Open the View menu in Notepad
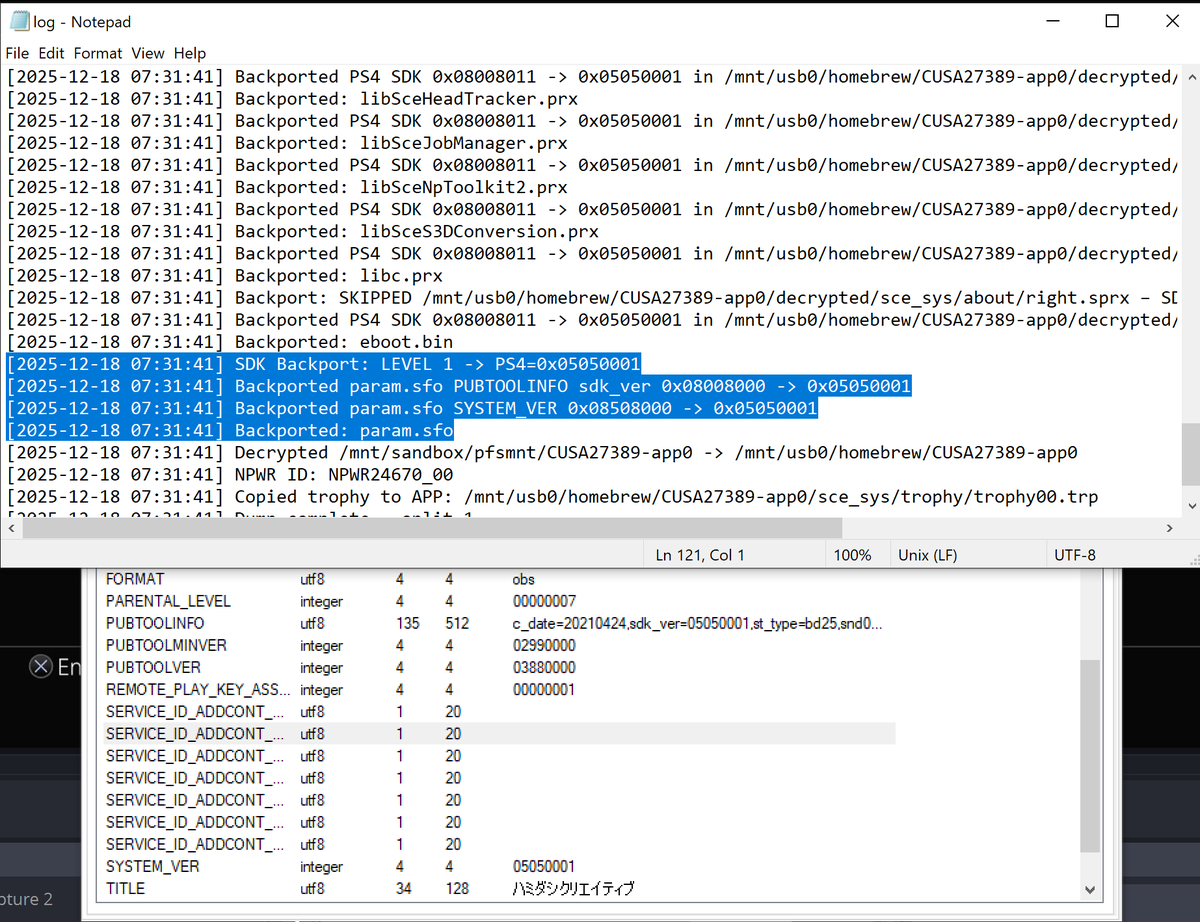Image resolution: width=1200 pixels, height=922 pixels. [x=148, y=53]
